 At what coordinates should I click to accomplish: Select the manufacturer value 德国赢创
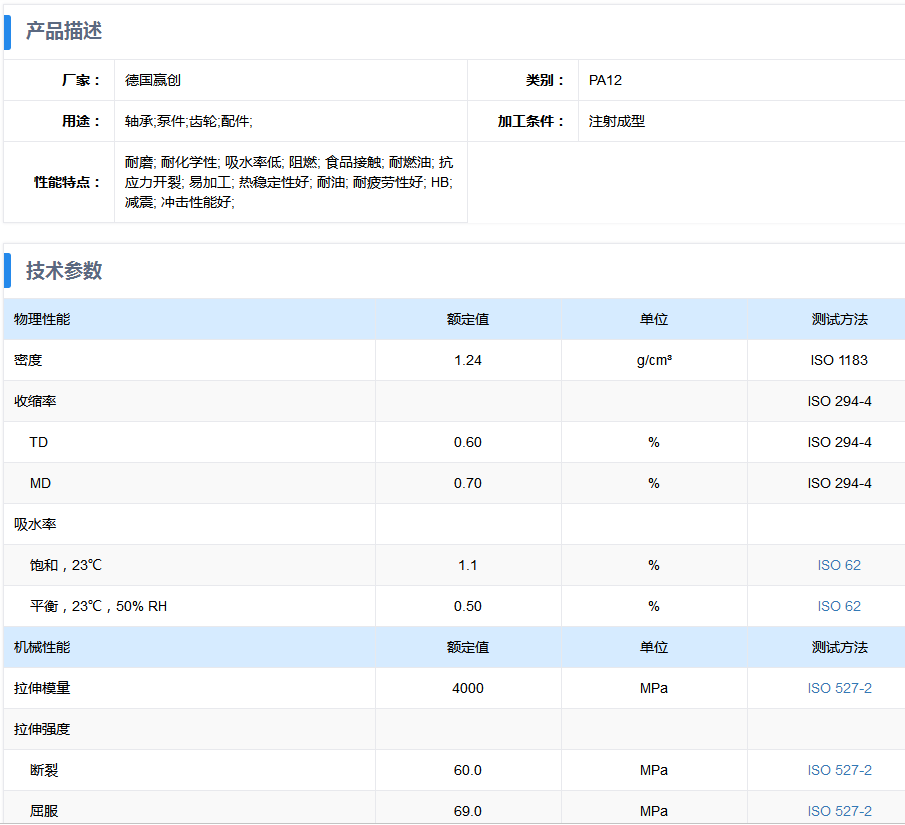pyautogui.click(x=153, y=80)
